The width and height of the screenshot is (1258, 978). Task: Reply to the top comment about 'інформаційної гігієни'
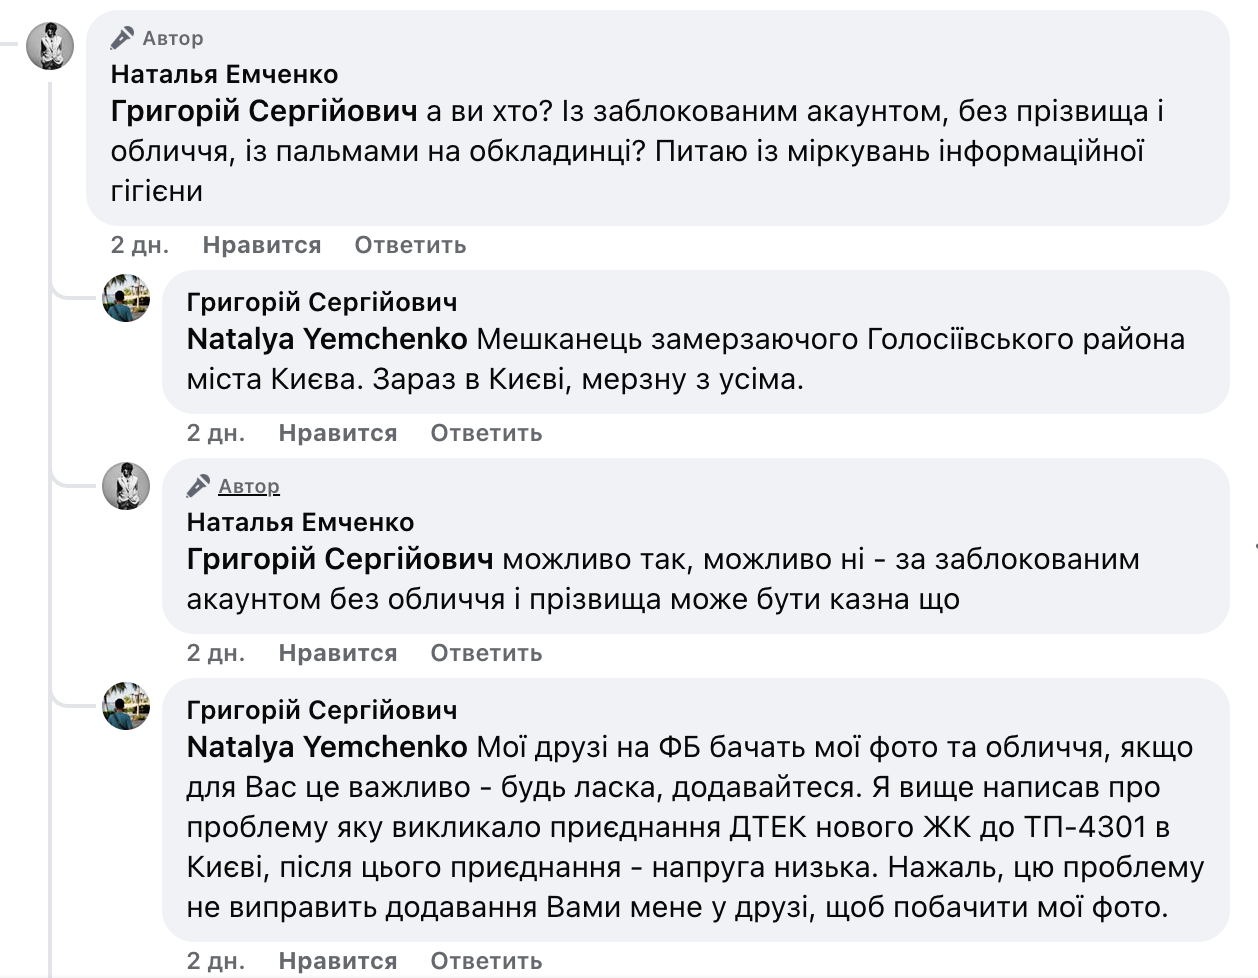[410, 245]
